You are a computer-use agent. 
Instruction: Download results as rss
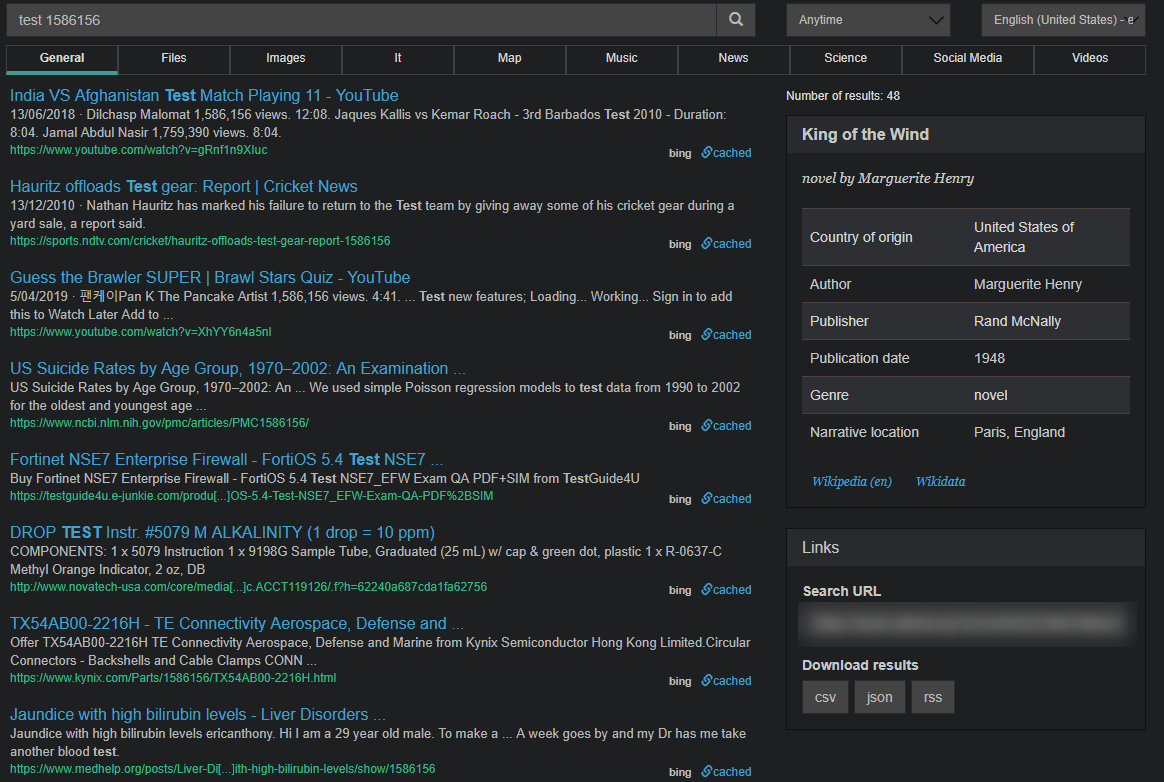(932, 696)
